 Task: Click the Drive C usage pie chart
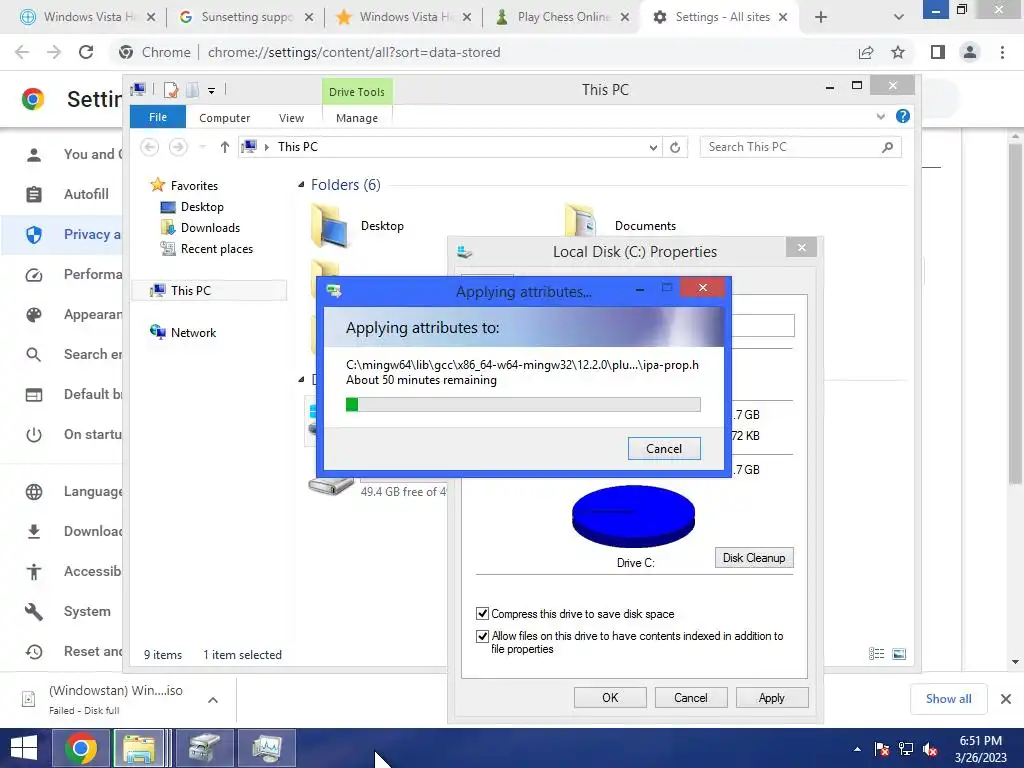tap(633, 516)
